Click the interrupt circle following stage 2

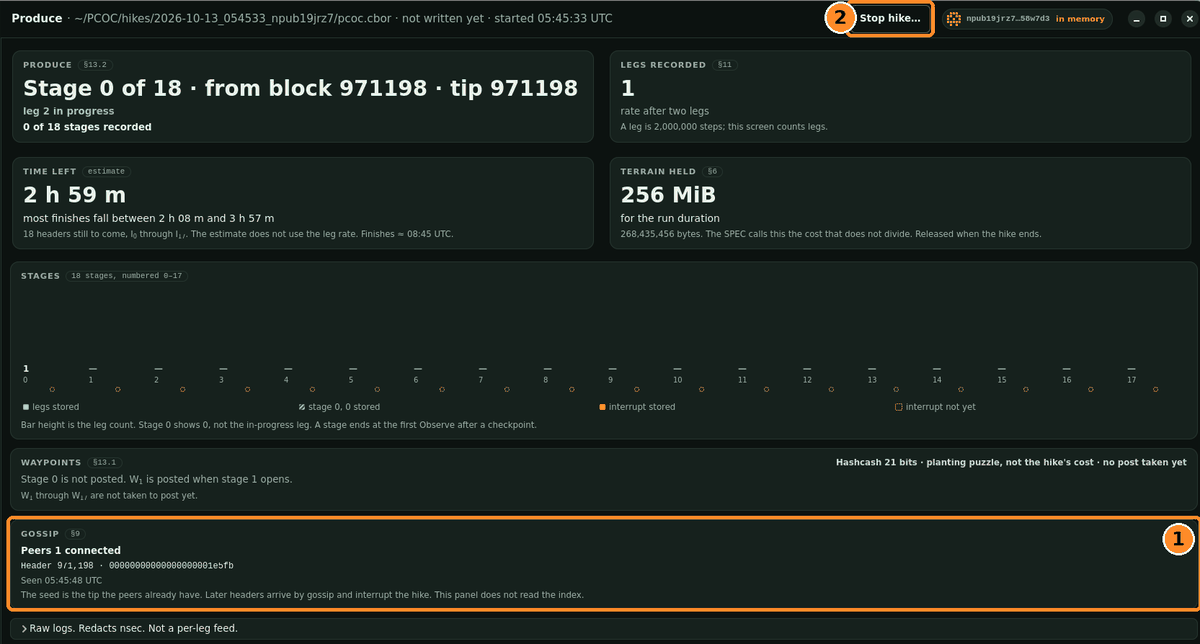click(x=183, y=390)
